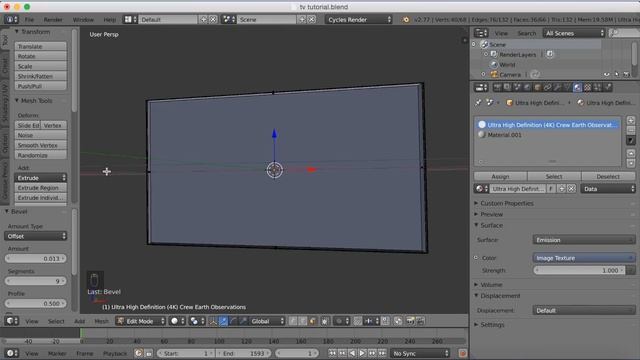Image resolution: width=640 pixels, height=360 pixels.
Task: Open the Constraints properties tab icon
Action: 547,87
